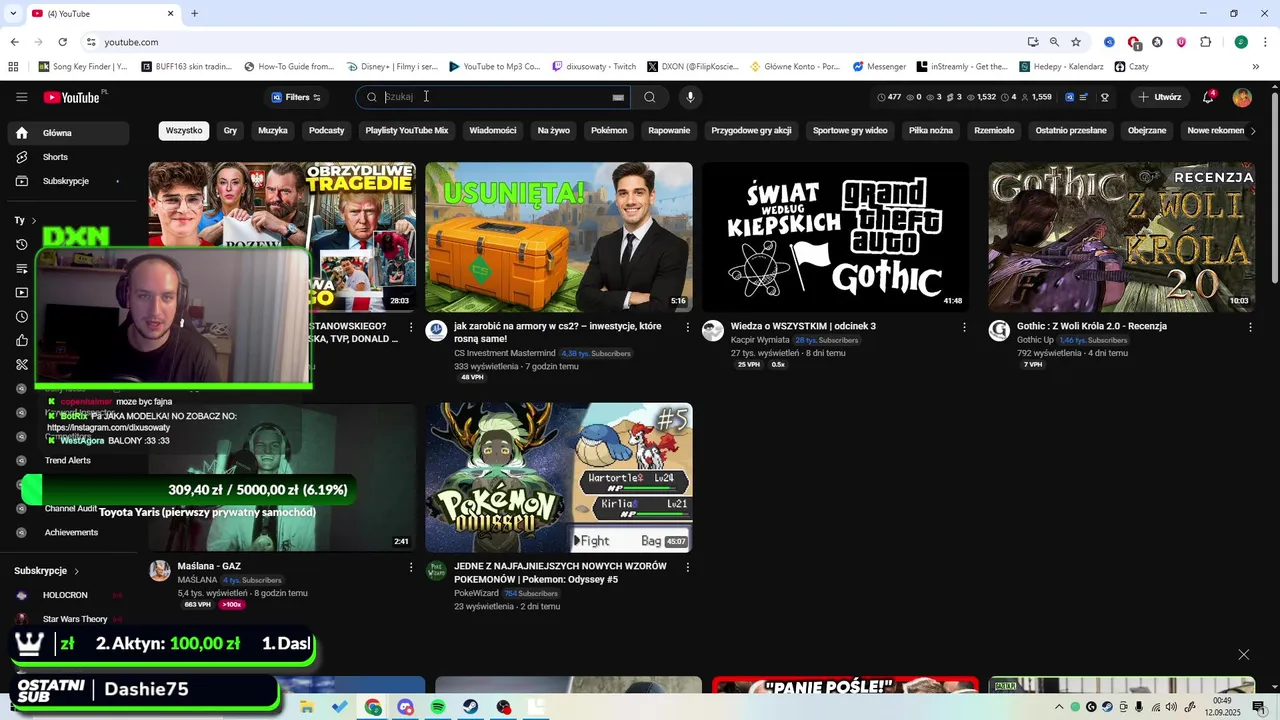Open more options for Gothic Z Woli Króla video
Viewport: 1280px width, 720px height.
click(1250, 327)
